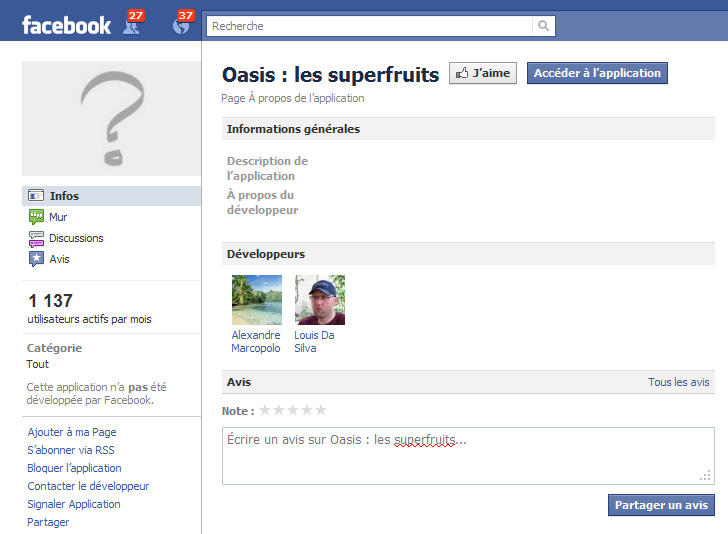Open Louis Da Silva profile link
Screen dimensions: 728x534
[314, 342]
